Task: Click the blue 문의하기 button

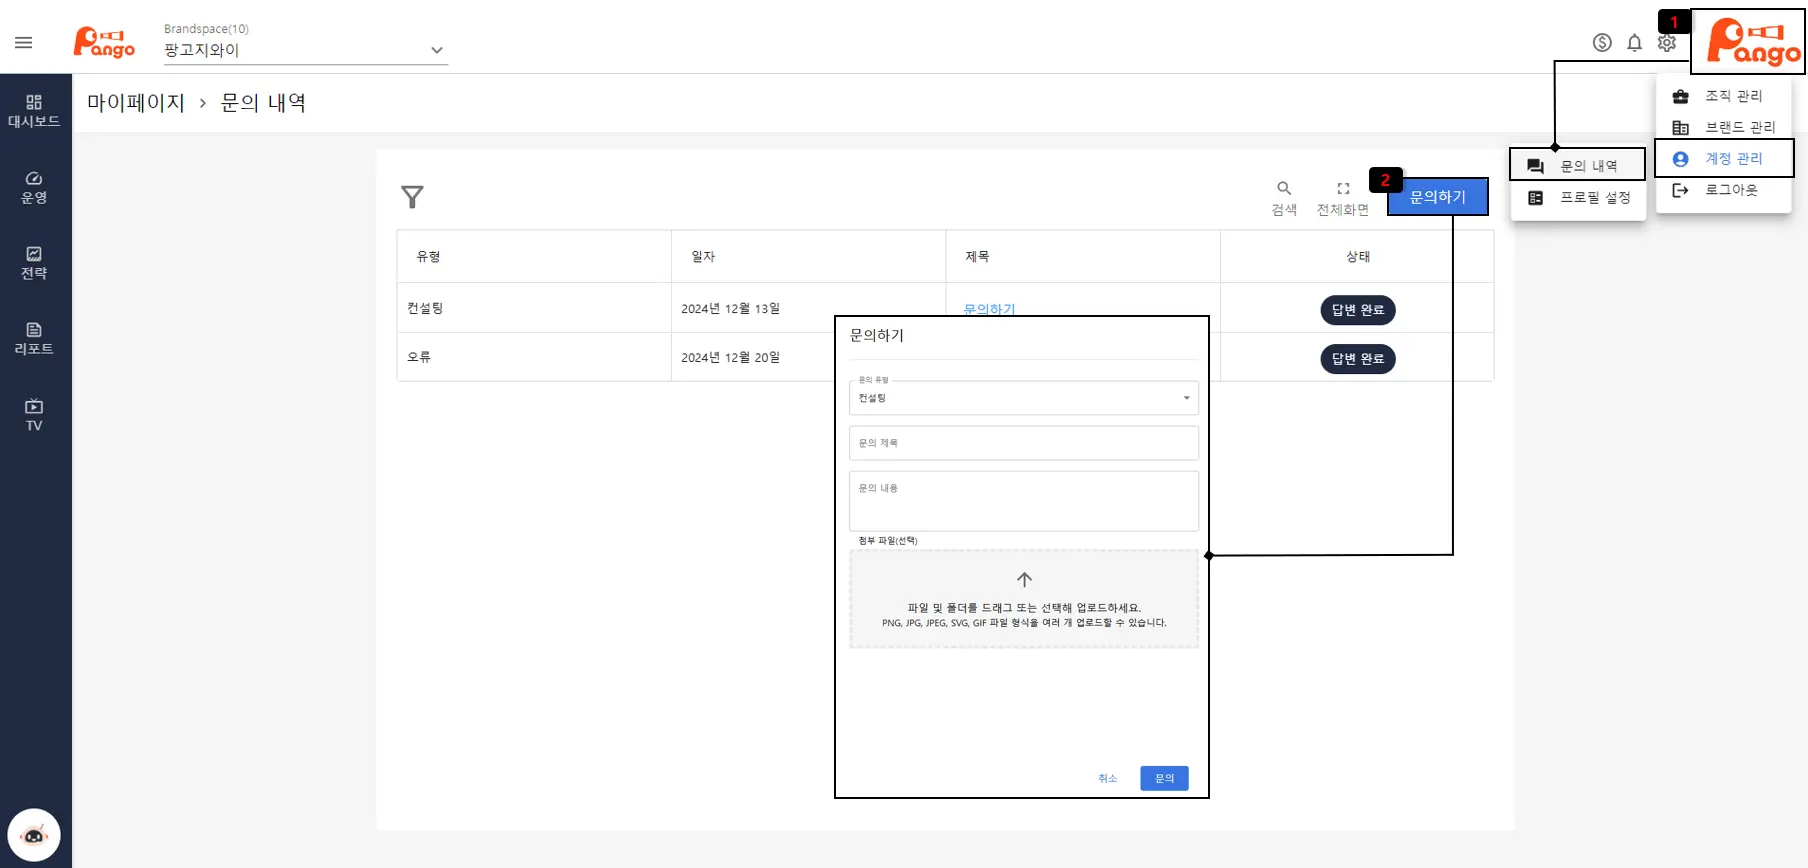Action: point(1437,197)
